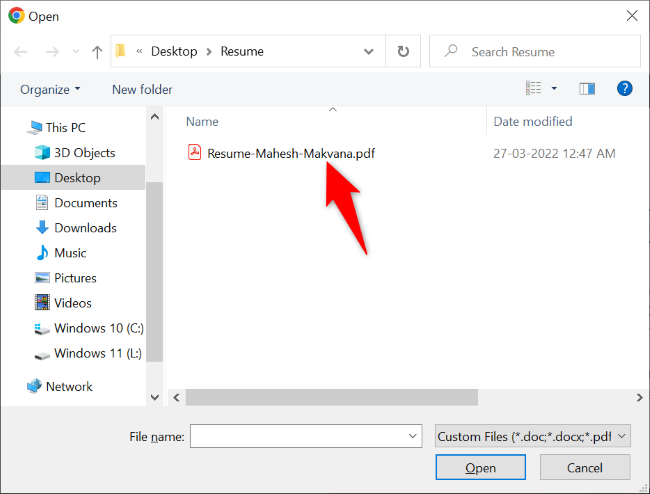Click the Windows 10 drive icon

coord(42,329)
